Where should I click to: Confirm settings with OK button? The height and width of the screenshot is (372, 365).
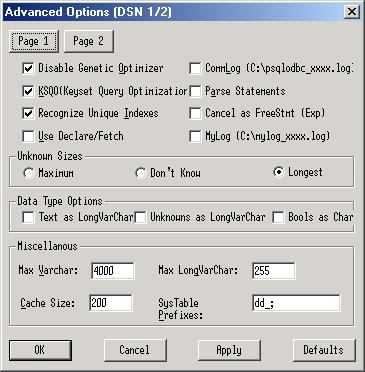coord(40,350)
